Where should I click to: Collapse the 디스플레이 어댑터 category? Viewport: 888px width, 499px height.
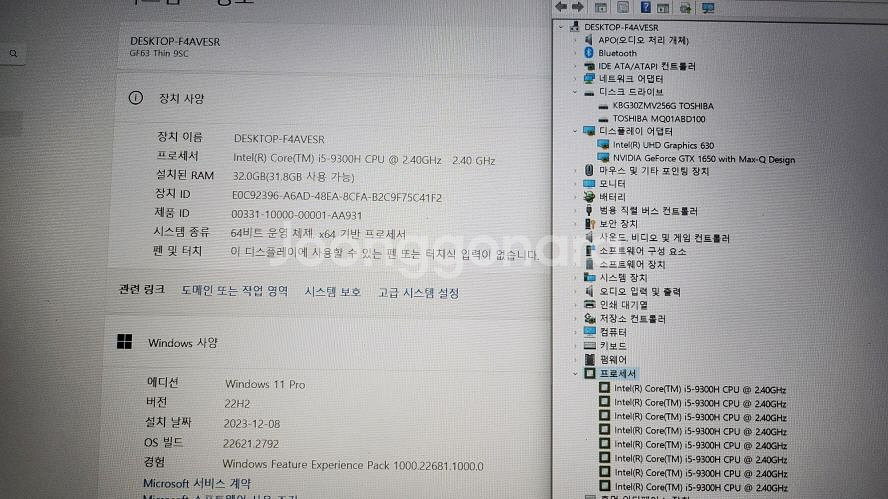(x=575, y=131)
